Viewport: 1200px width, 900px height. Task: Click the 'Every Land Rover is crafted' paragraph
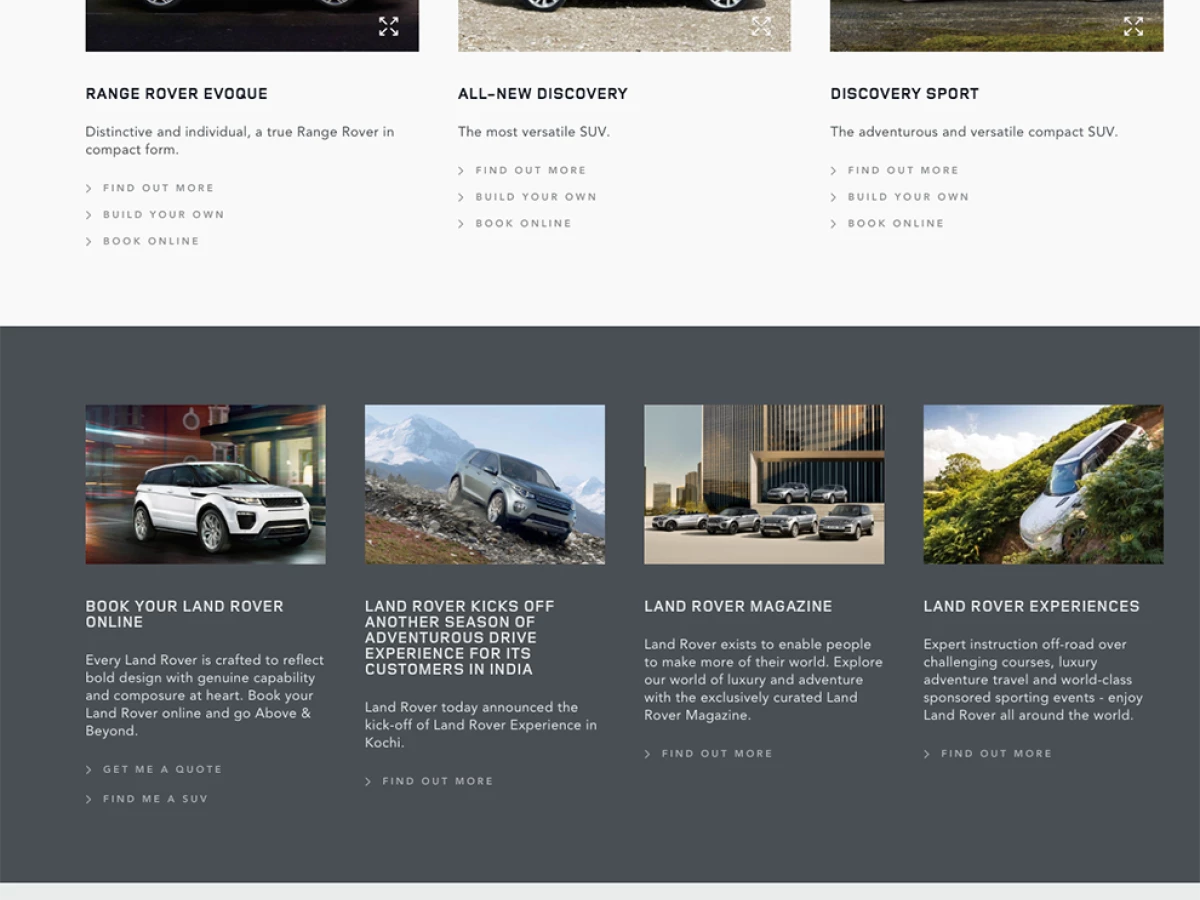coord(204,695)
